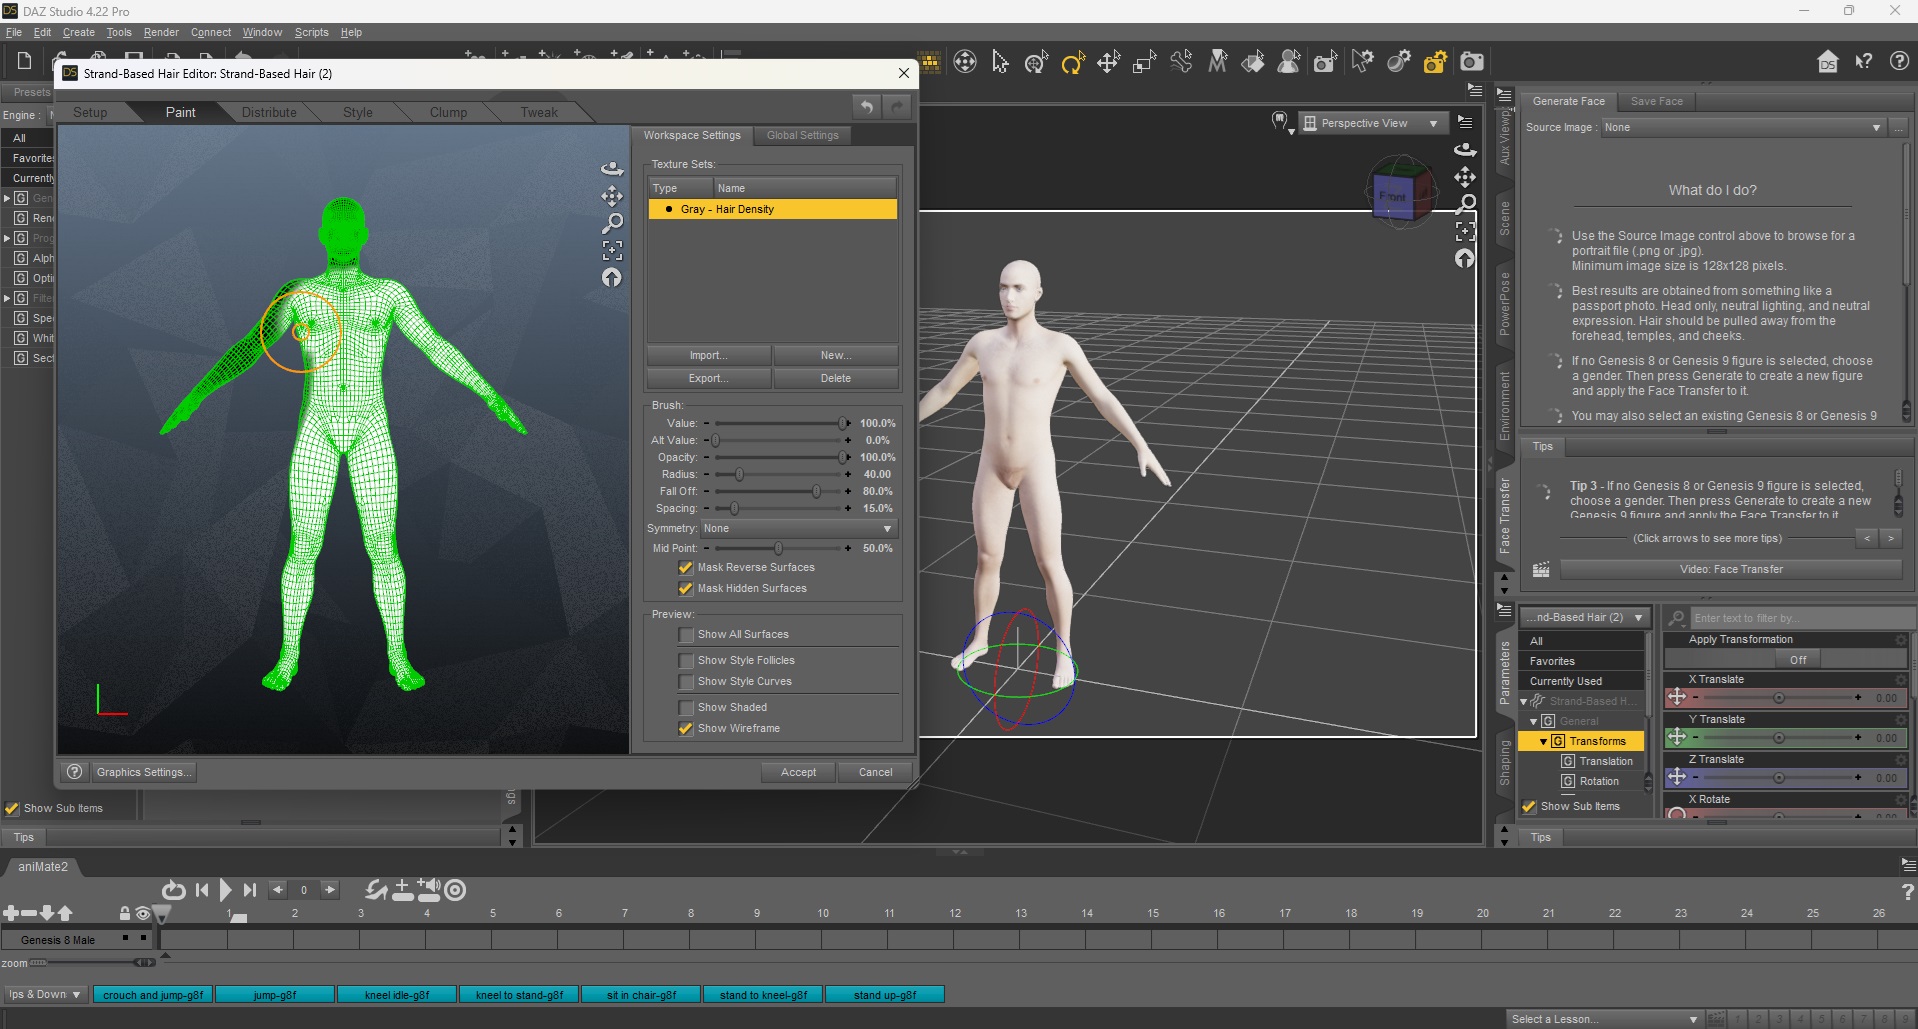Enable Show All Surfaces

(685, 635)
